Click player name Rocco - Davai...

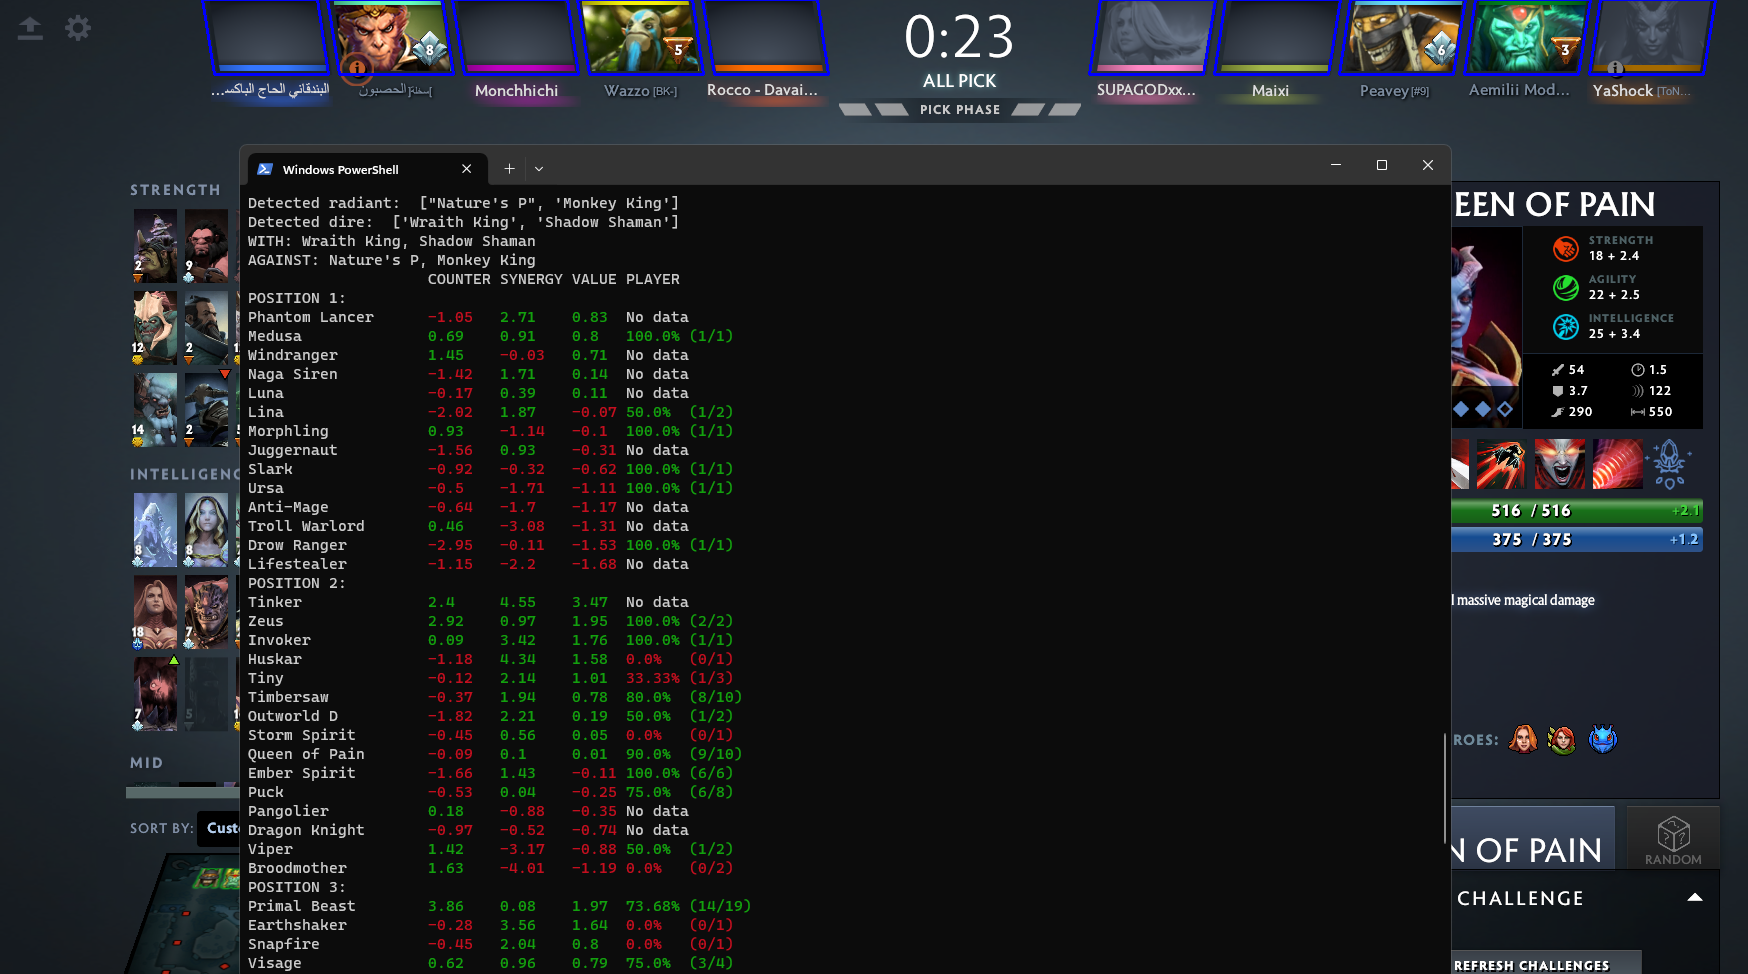pyautogui.click(x=762, y=90)
